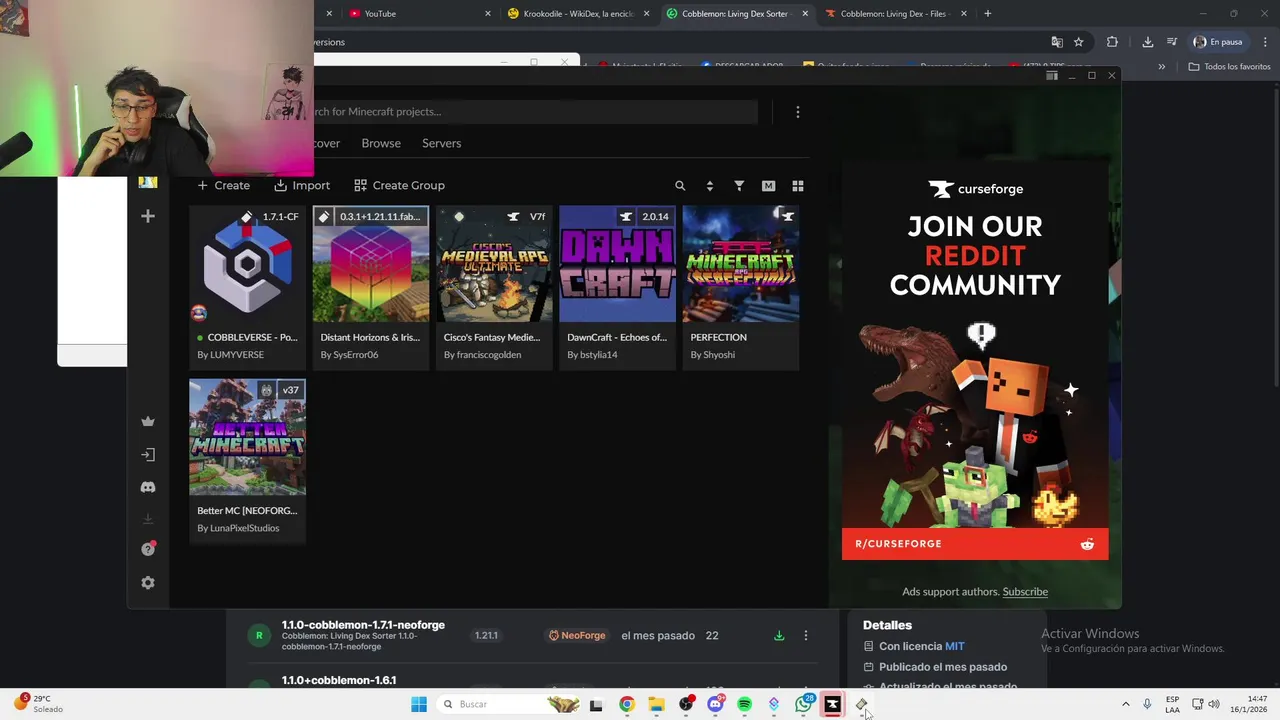This screenshot has width=1280, height=720.
Task: Close the YouTube browser tab
Action: coord(488,14)
